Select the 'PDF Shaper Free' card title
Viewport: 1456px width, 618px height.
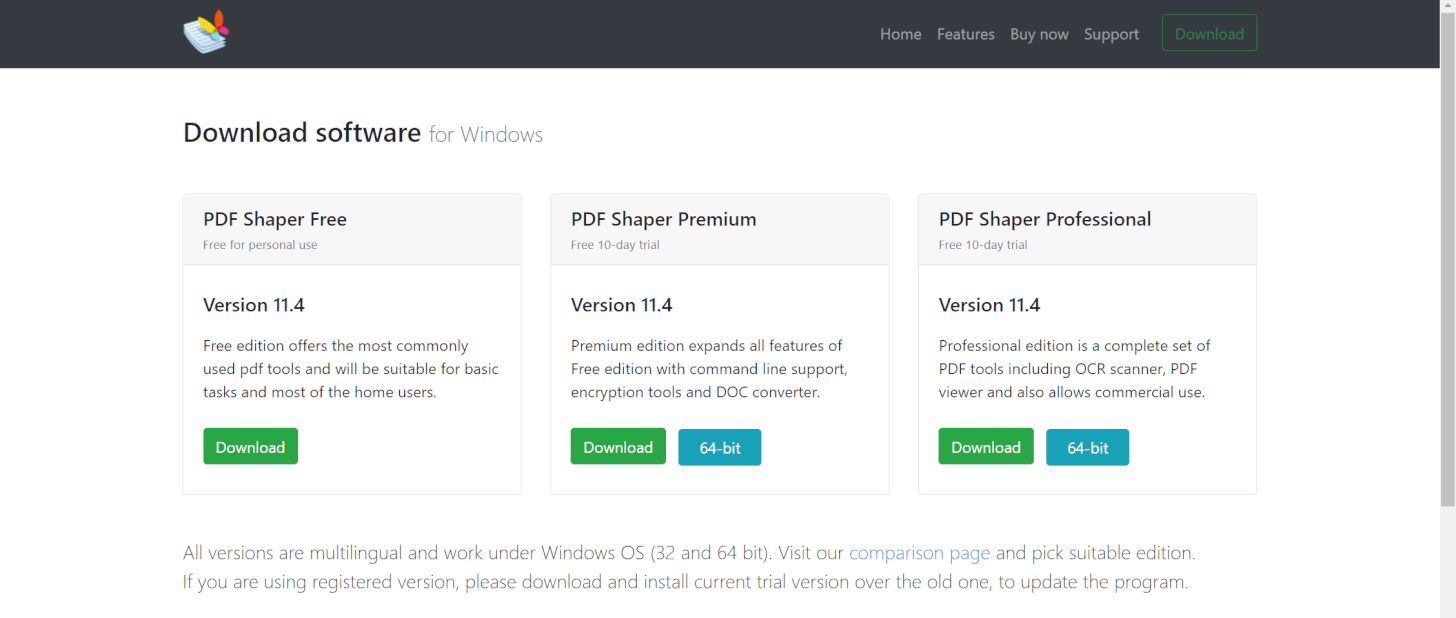click(275, 219)
